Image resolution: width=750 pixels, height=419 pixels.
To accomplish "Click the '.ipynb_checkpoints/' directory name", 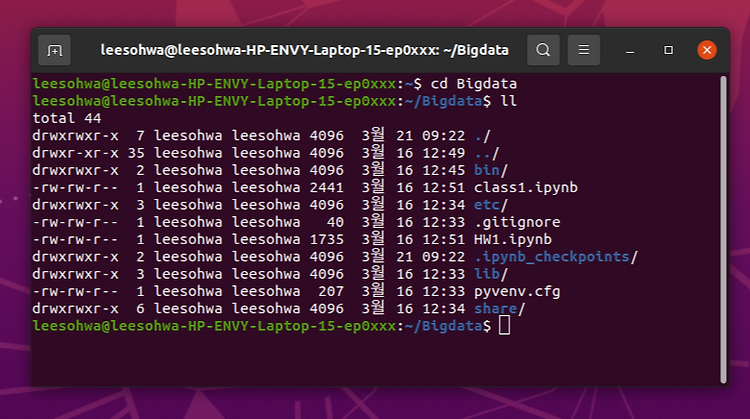I will click(x=556, y=257).
